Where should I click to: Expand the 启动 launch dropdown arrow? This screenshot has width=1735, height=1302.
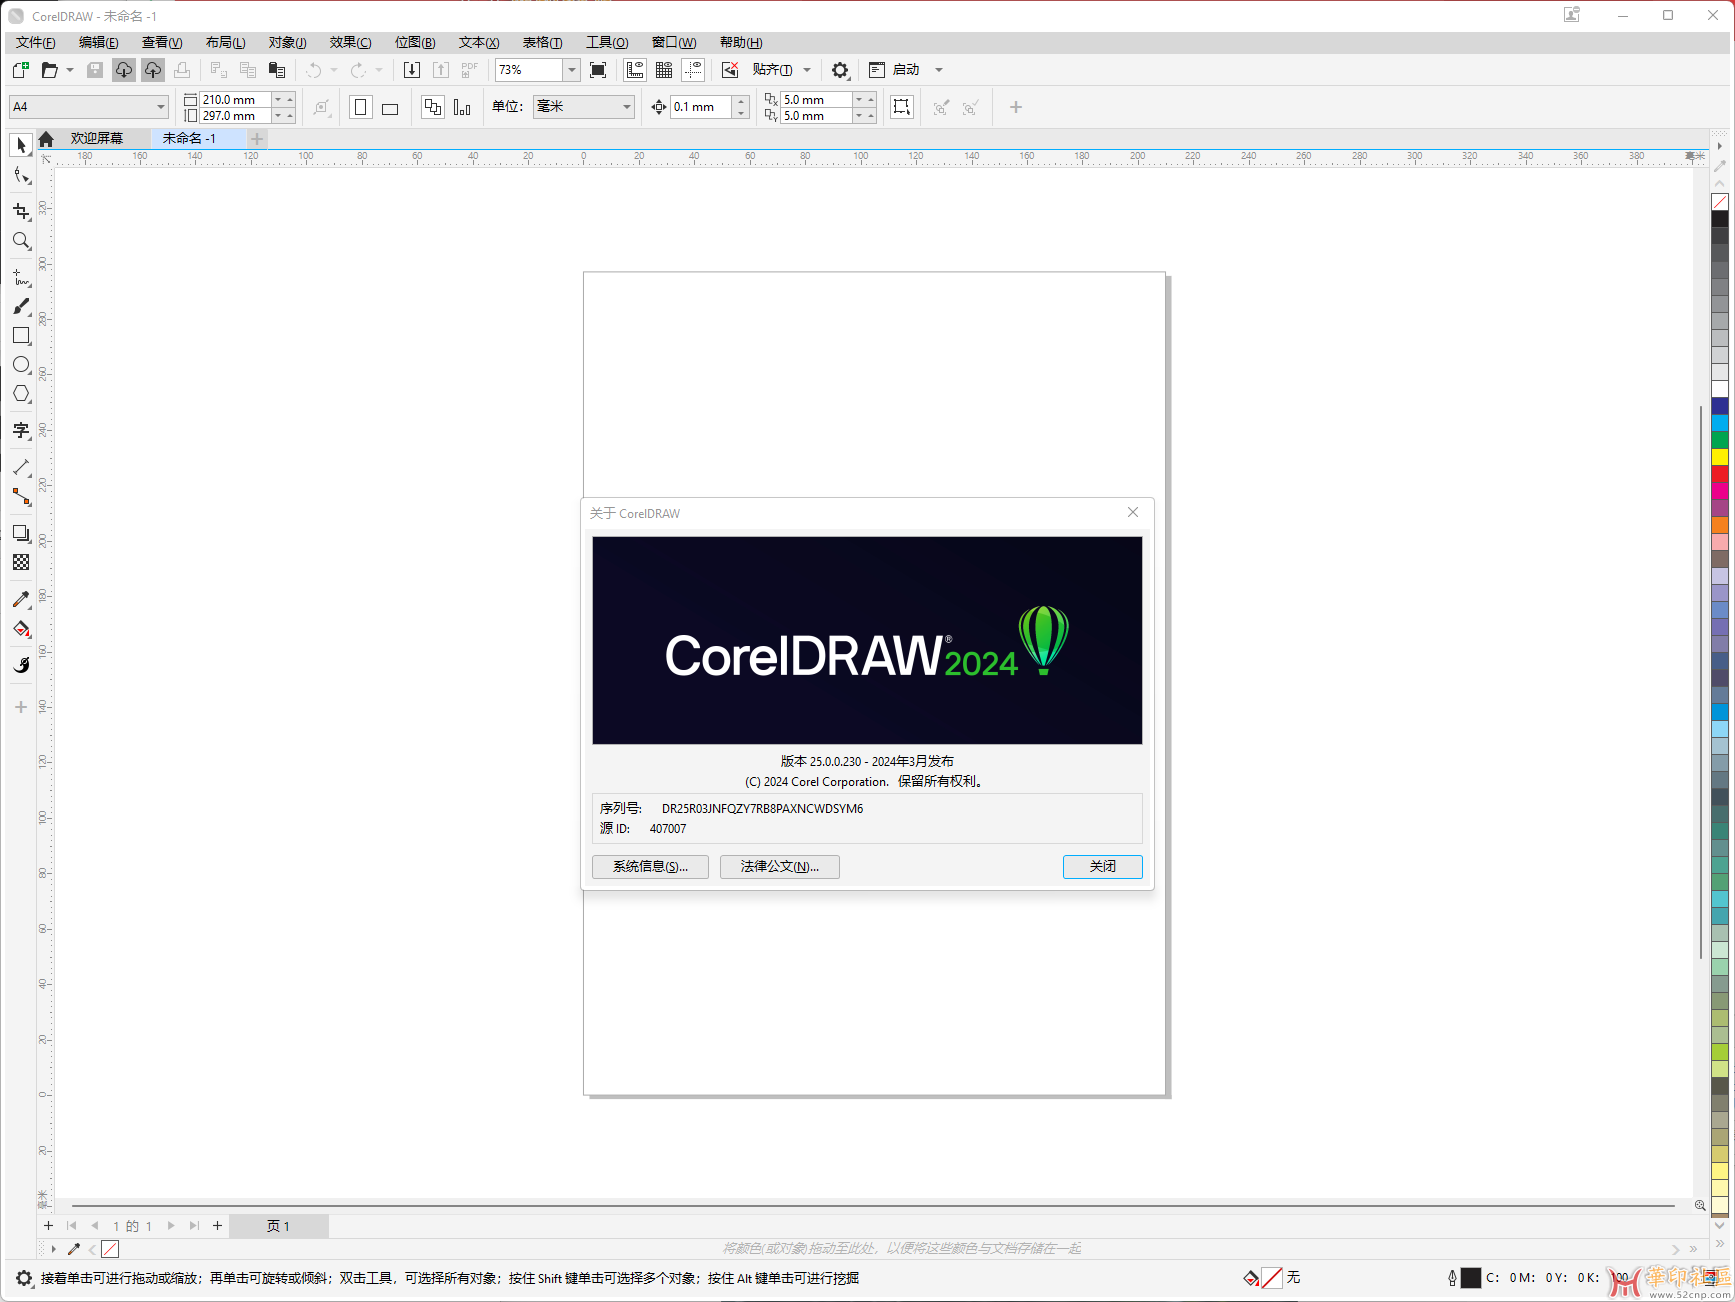pyautogui.click(x=939, y=70)
